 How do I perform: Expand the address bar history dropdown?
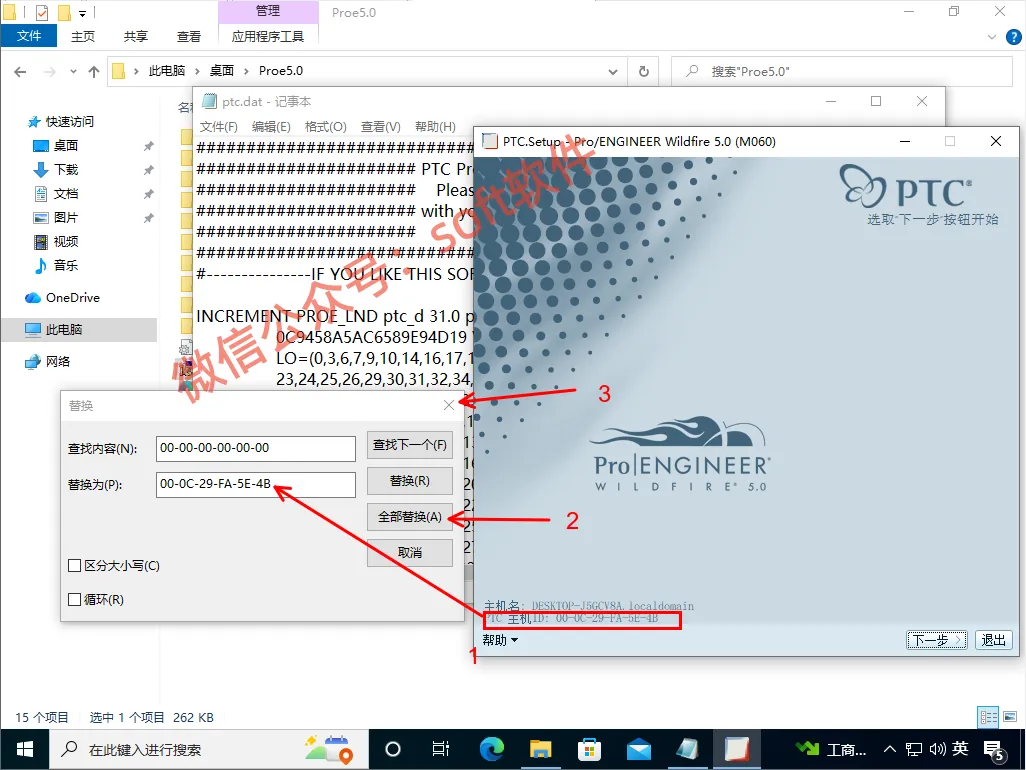(x=612, y=71)
